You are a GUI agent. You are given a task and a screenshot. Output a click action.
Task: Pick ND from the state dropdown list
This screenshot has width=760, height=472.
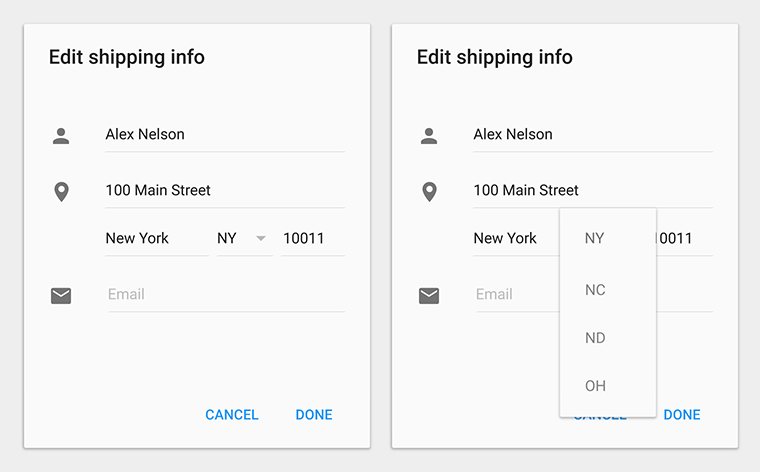pyautogui.click(x=595, y=338)
